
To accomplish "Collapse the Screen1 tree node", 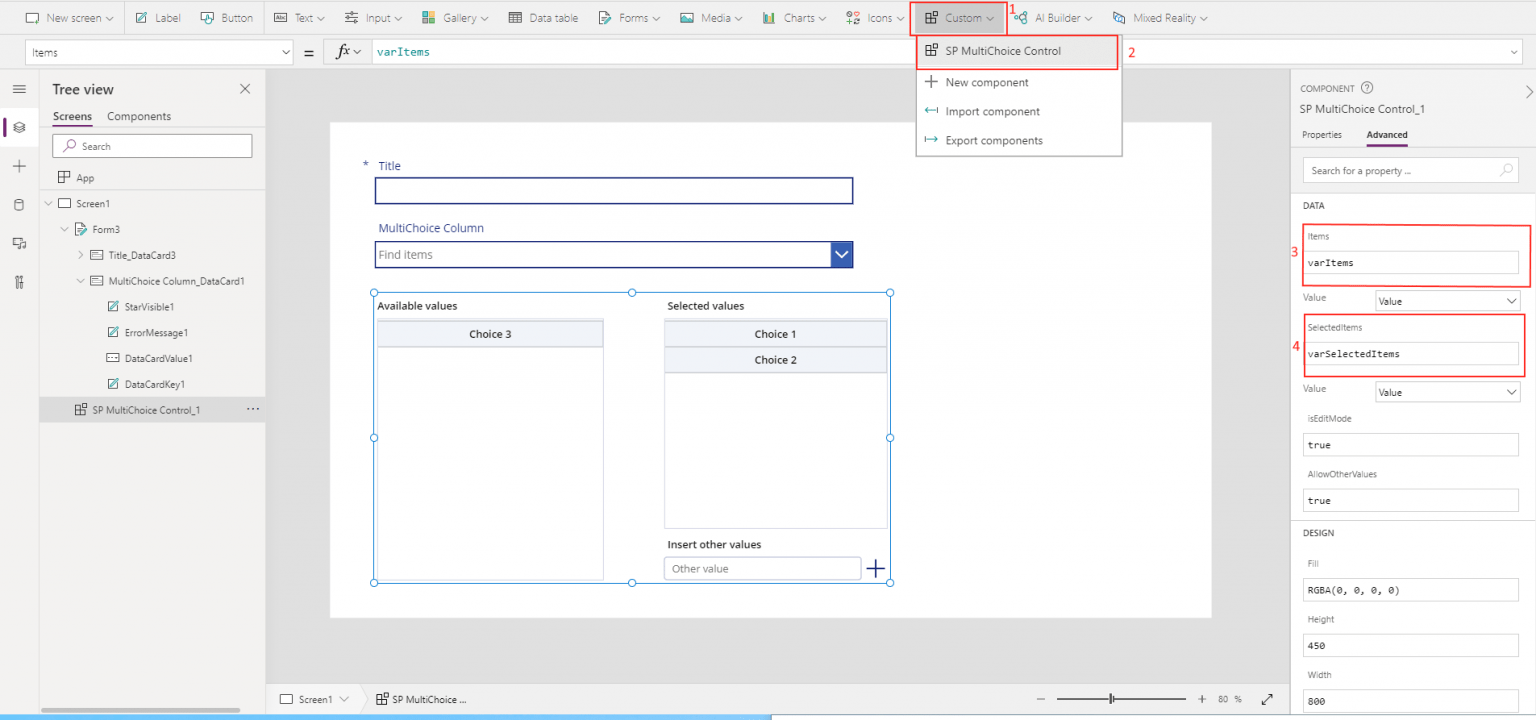I will point(47,203).
